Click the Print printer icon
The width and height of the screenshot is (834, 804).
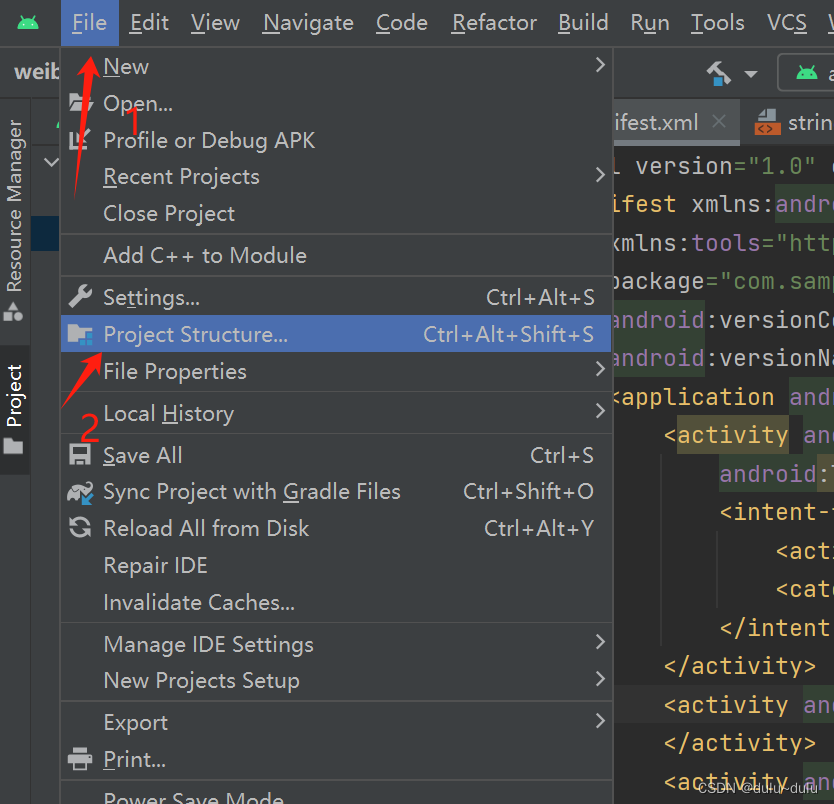pos(80,759)
